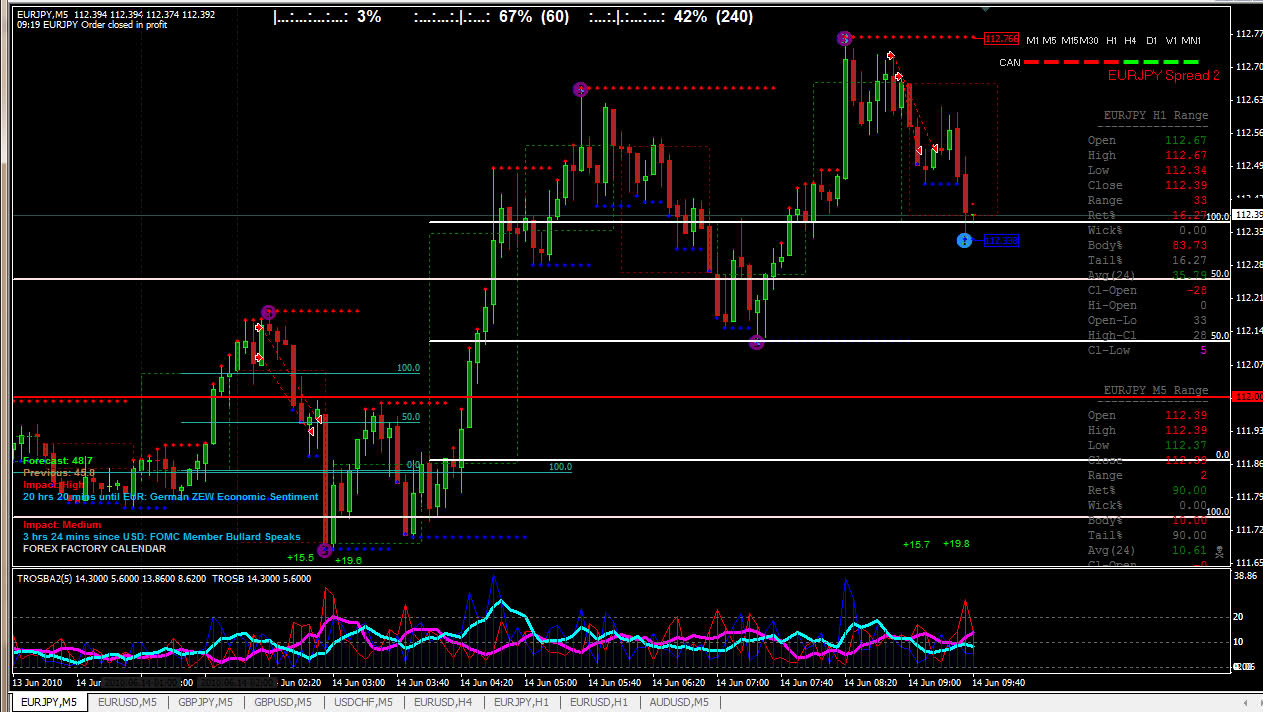Select the red 112.766 price label box
This screenshot has height=712, width=1263.
[x=1001, y=38]
